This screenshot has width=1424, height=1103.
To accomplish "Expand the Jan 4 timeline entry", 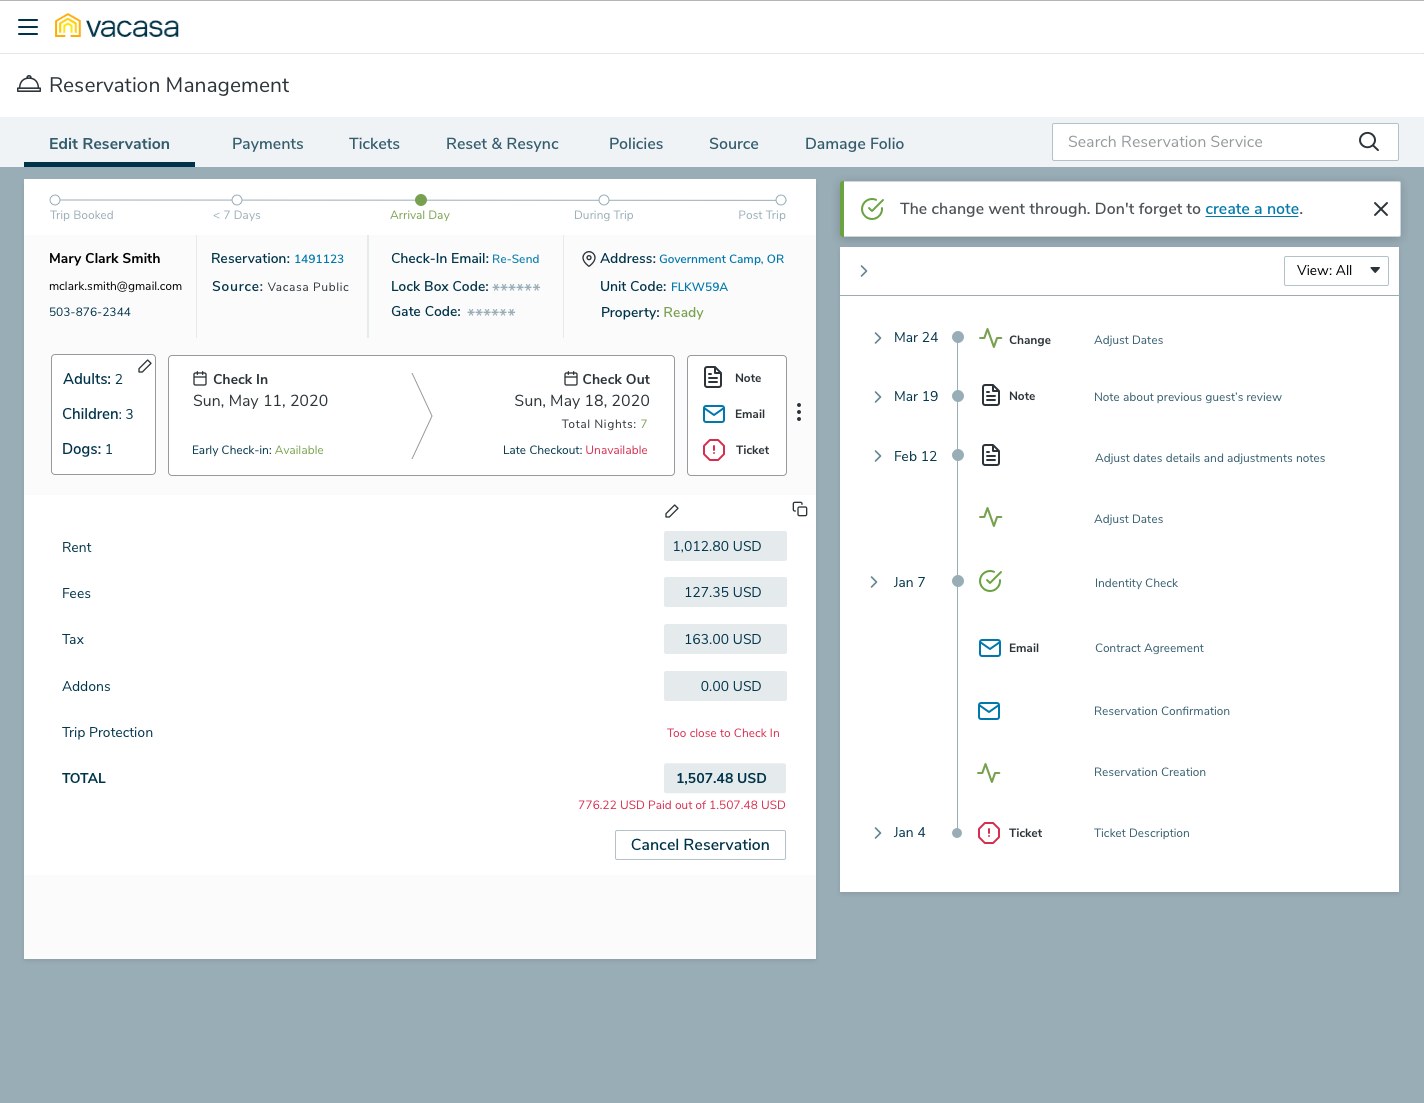I will [877, 833].
